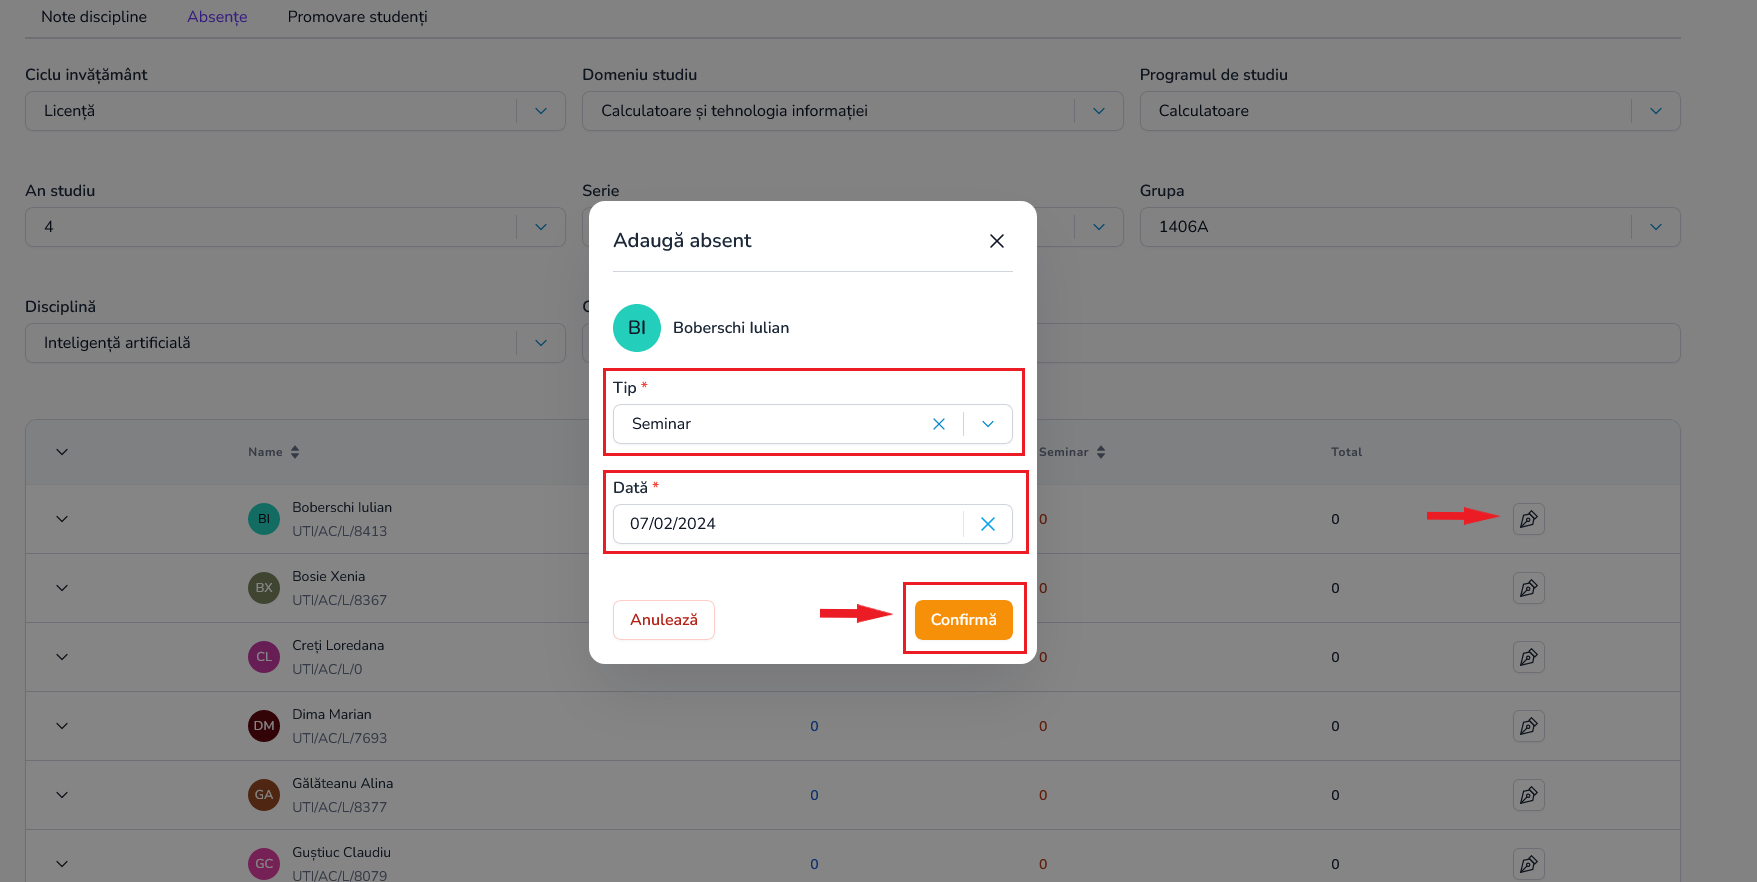Image resolution: width=1757 pixels, height=882 pixels.
Task: Clear the Seminar selection in Tip field
Action: point(939,424)
